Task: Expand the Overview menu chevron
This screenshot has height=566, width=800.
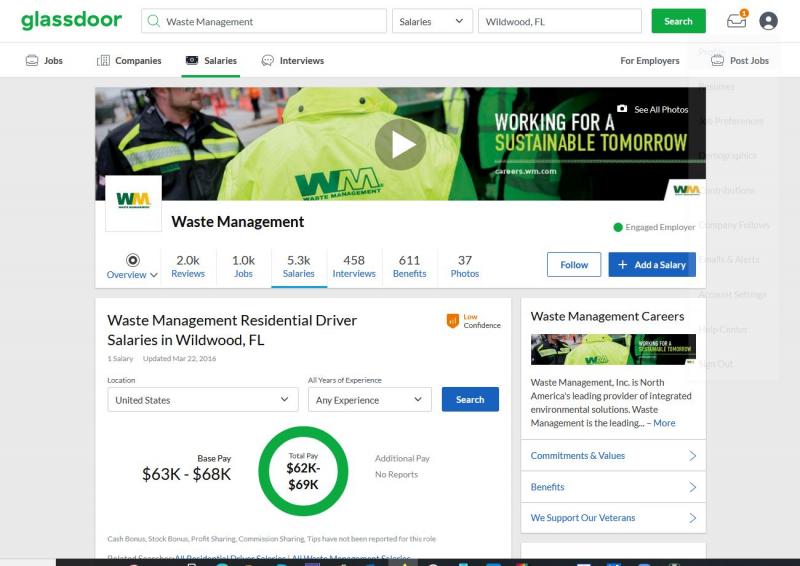Action: click(x=154, y=275)
